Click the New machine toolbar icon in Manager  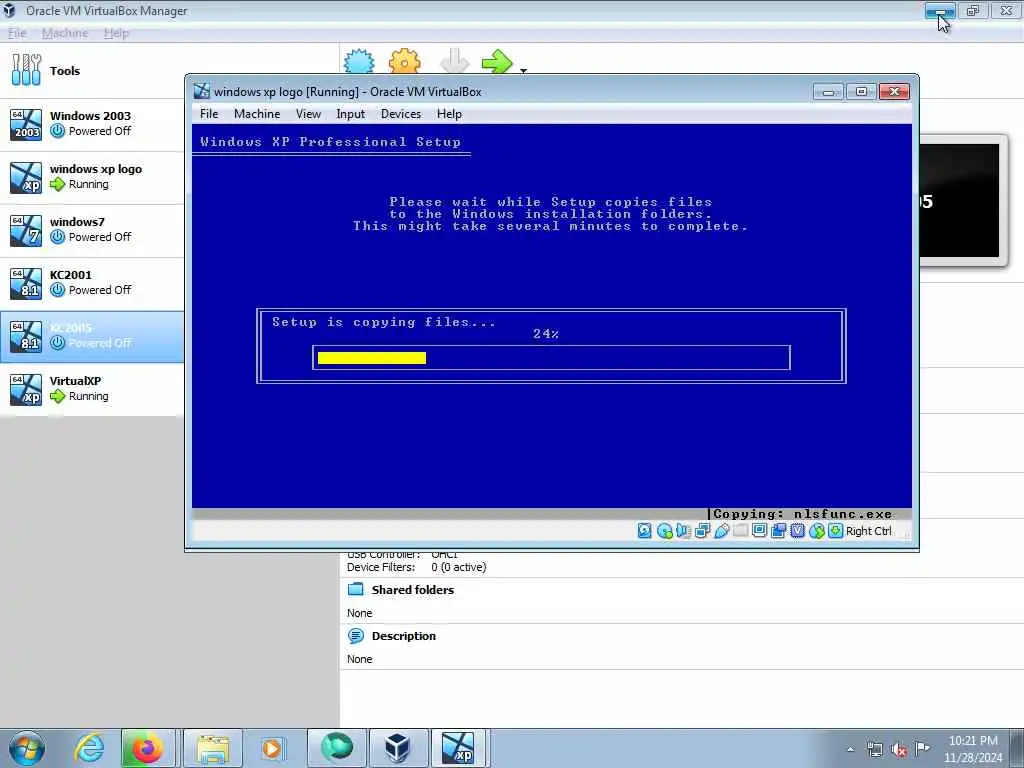[359, 61]
